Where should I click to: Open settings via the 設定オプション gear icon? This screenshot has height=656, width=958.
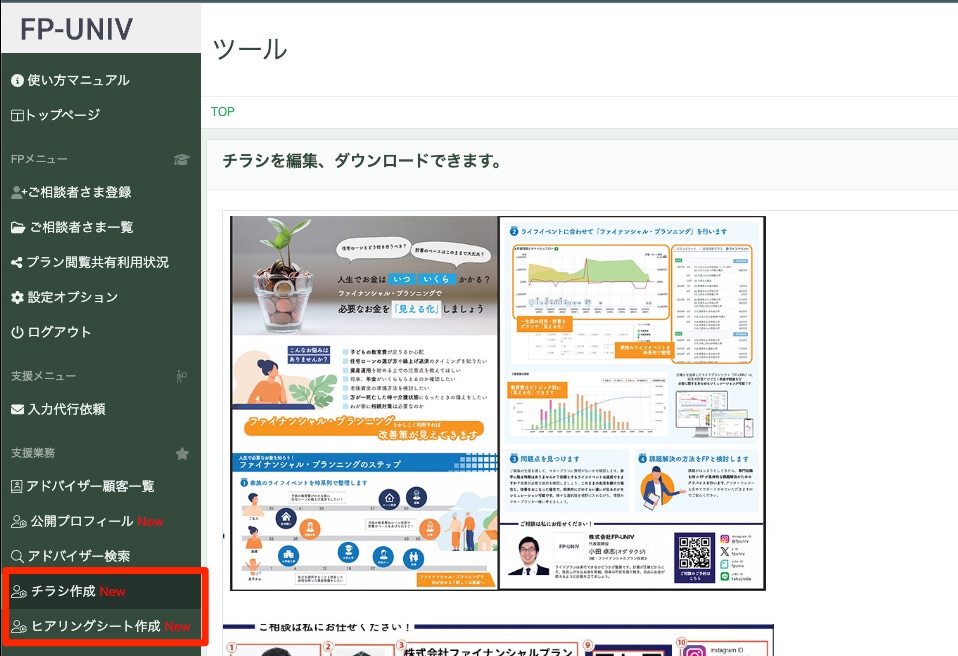17,297
